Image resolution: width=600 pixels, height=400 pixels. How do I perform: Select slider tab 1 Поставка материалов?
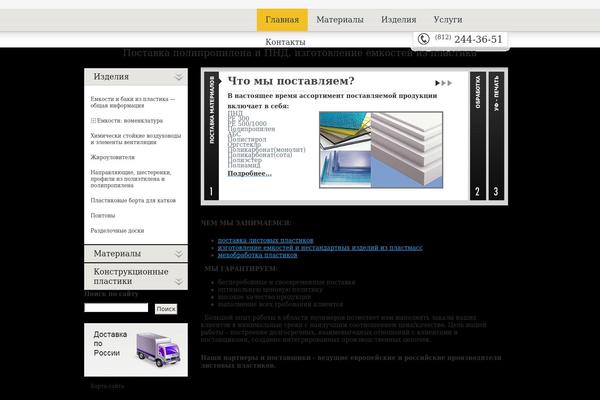[x=212, y=136]
